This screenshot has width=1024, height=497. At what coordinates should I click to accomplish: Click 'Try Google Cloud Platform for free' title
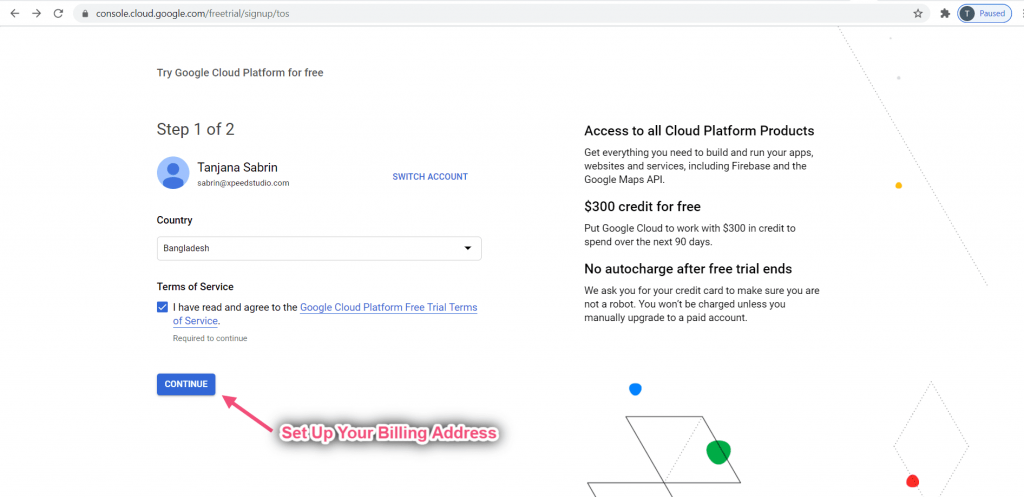tap(240, 72)
